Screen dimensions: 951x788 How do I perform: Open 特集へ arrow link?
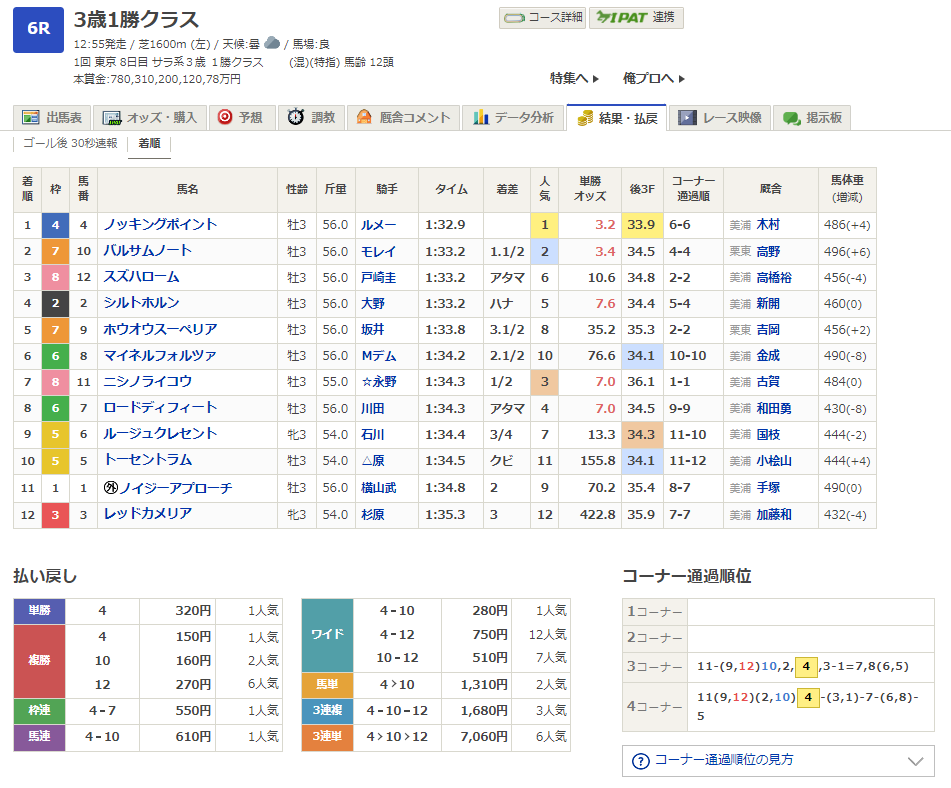click(574, 78)
